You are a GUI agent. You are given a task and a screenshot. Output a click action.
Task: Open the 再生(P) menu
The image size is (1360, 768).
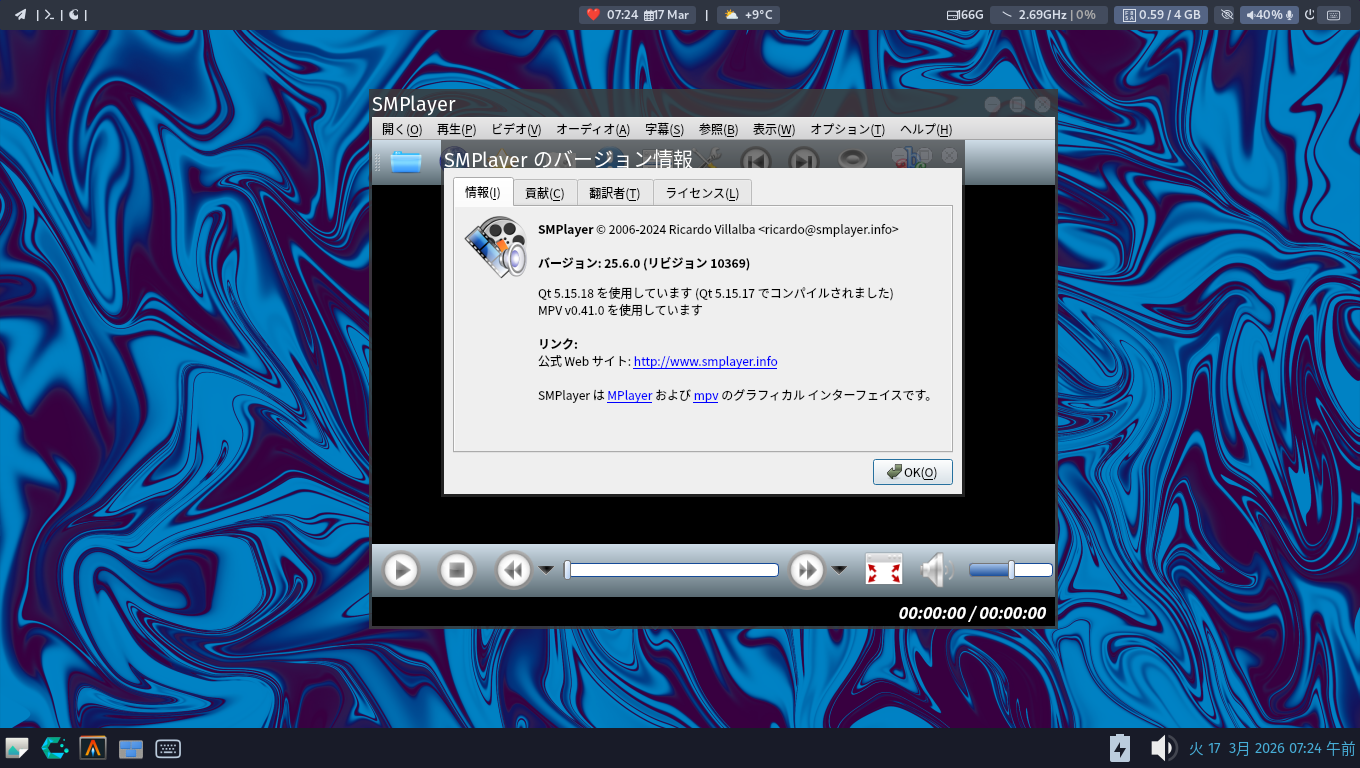coord(456,129)
